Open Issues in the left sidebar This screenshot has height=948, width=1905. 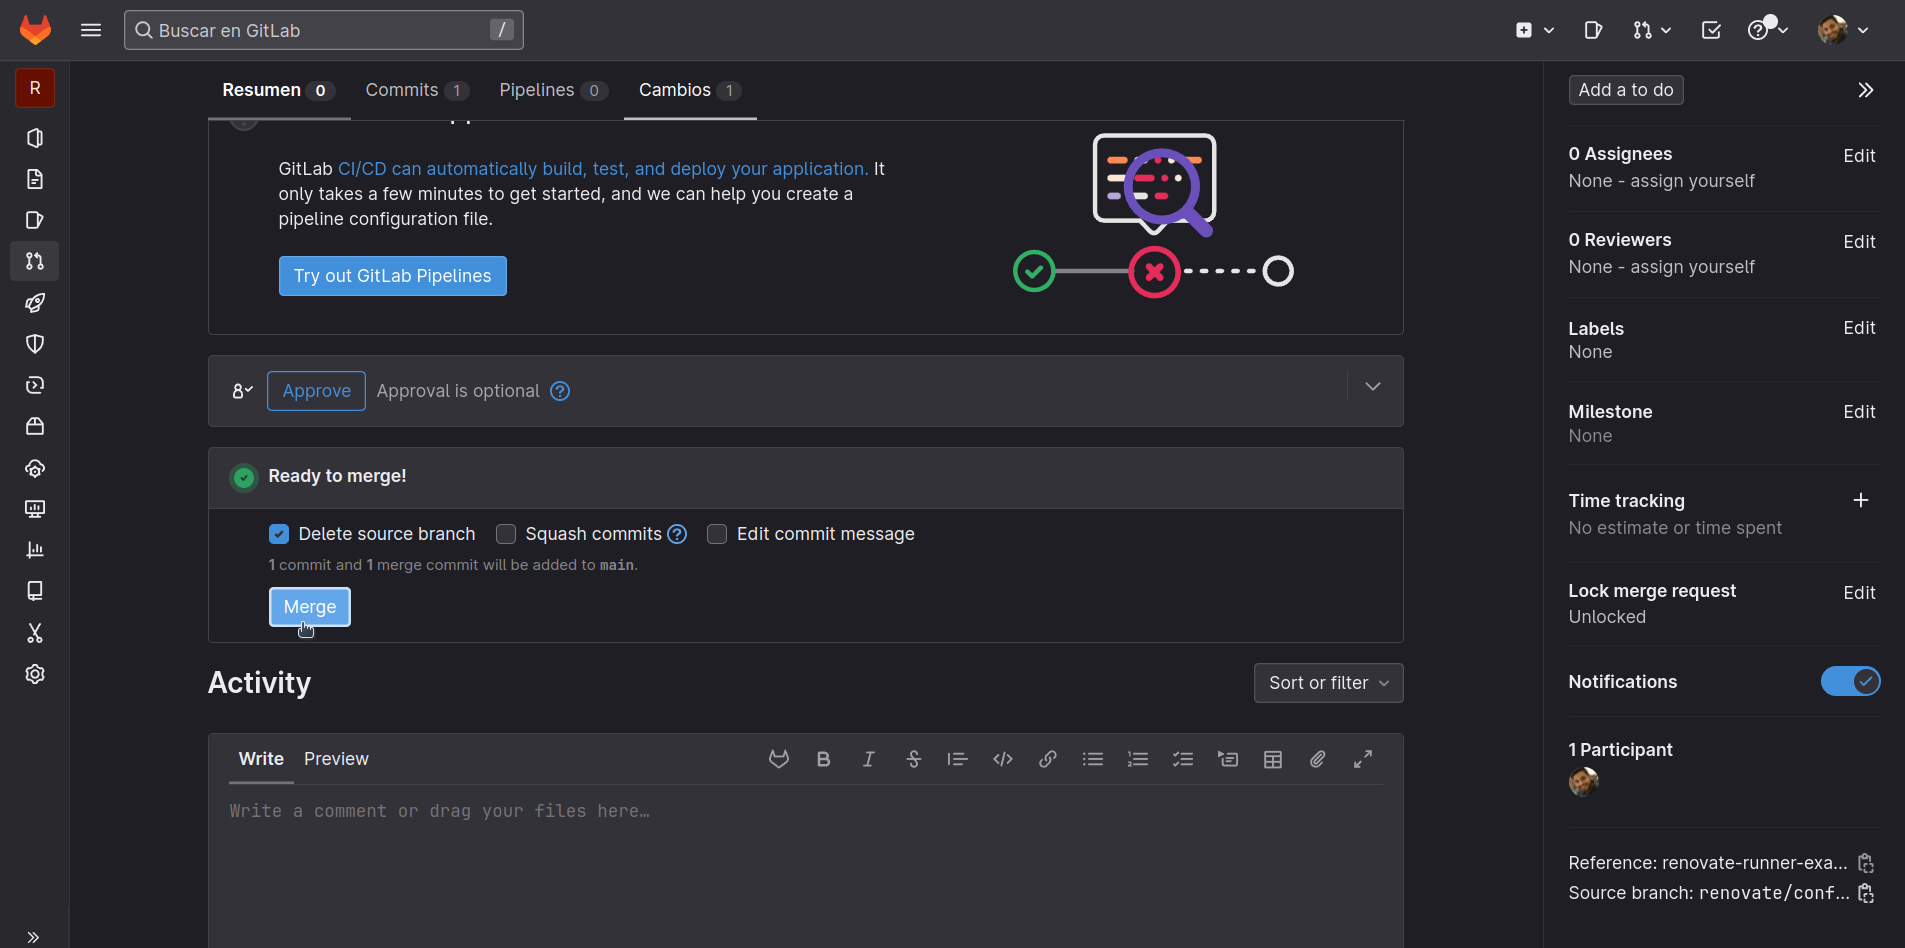[x=35, y=220]
